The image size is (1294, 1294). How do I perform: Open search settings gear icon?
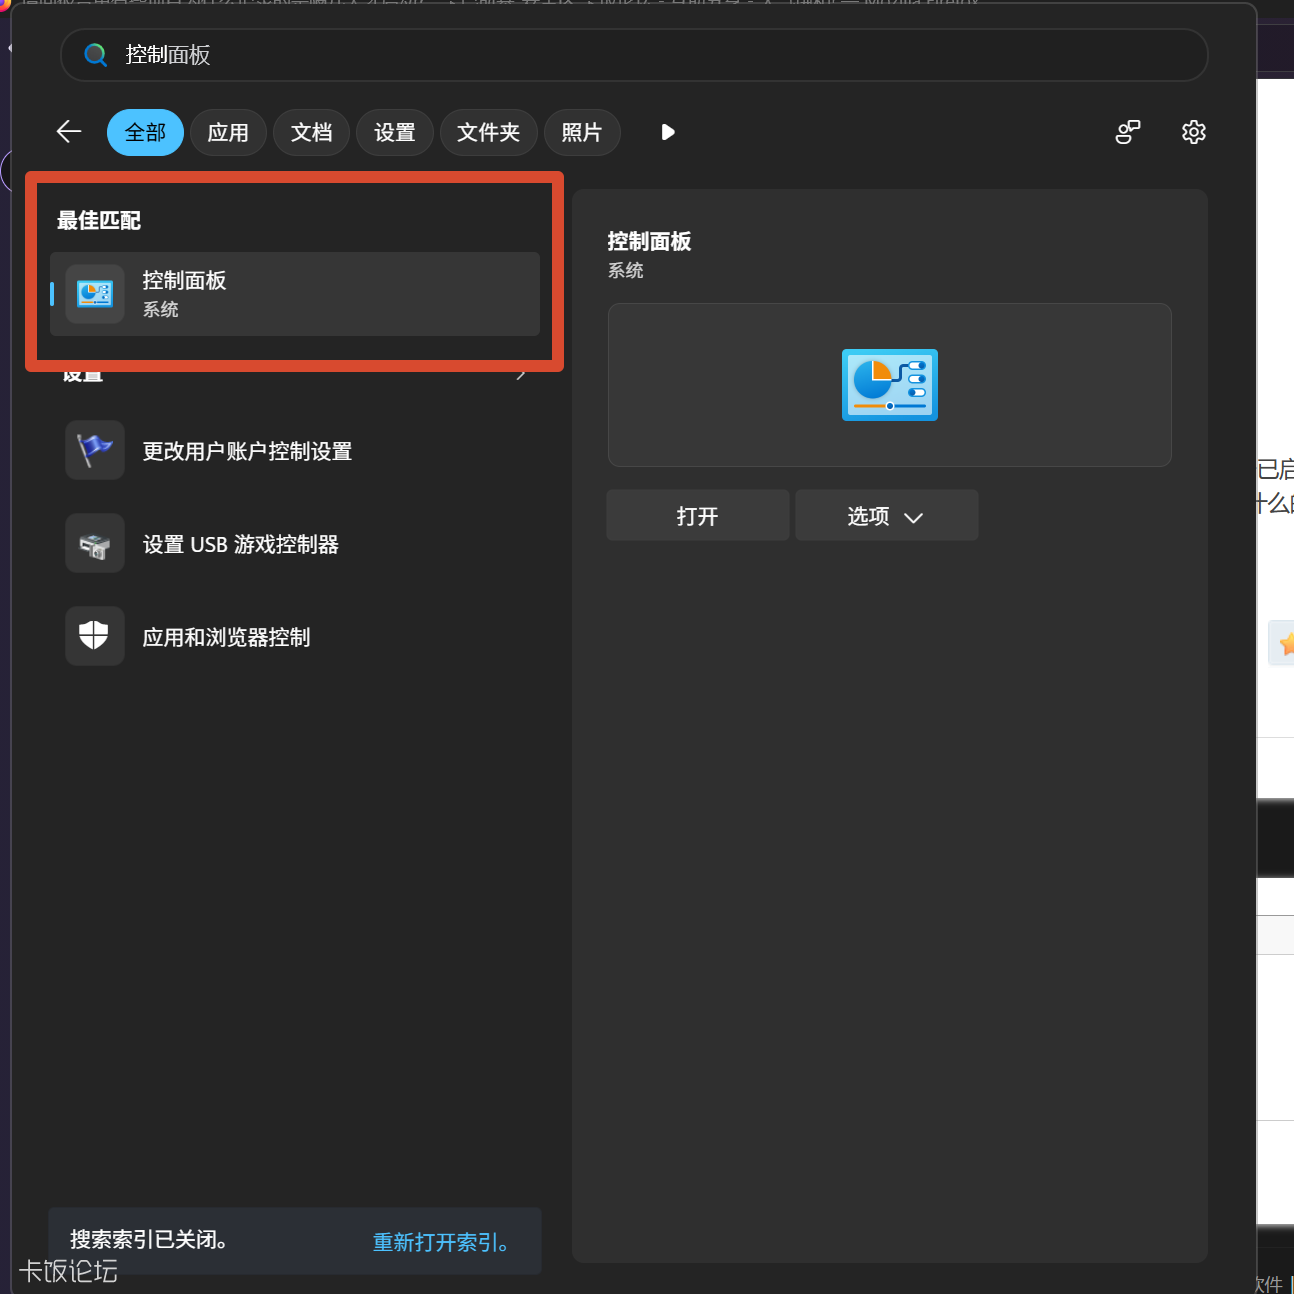(1193, 132)
